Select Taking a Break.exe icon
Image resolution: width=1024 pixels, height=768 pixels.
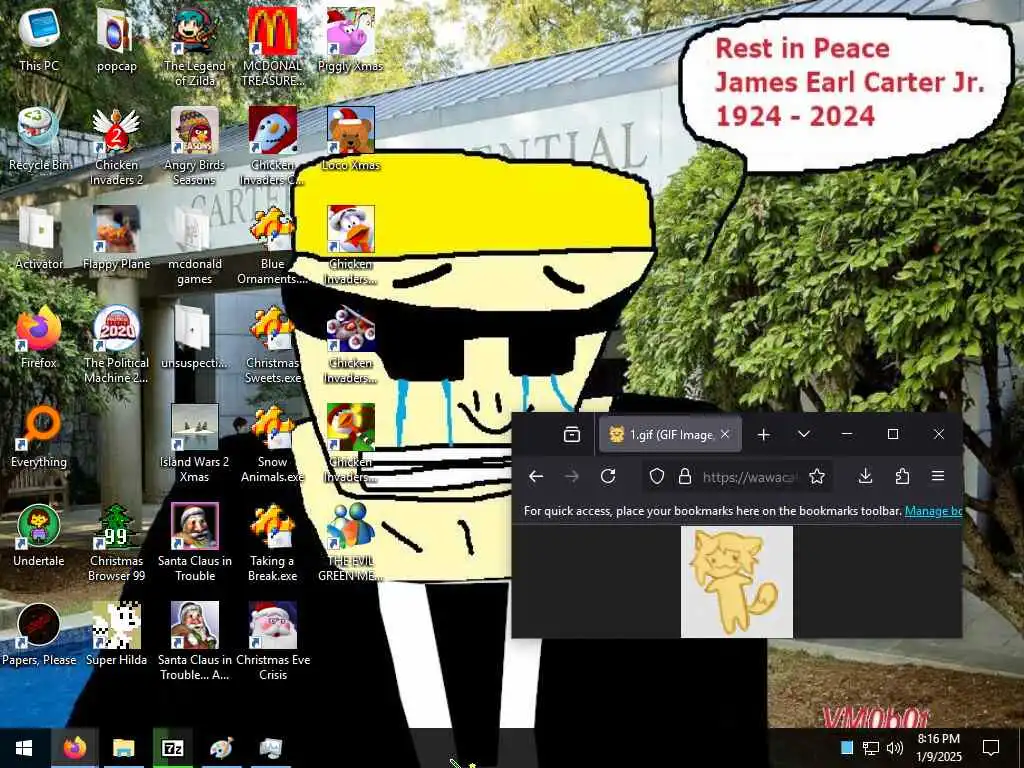click(x=272, y=542)
